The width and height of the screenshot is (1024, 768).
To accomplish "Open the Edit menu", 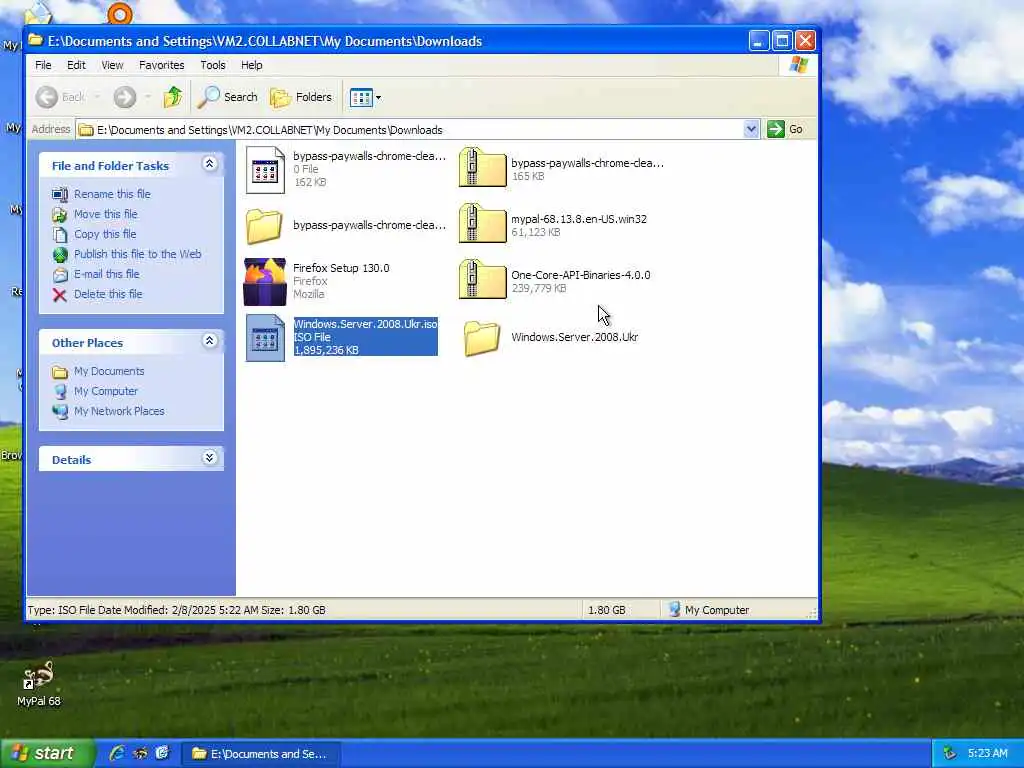I will 76,65.
